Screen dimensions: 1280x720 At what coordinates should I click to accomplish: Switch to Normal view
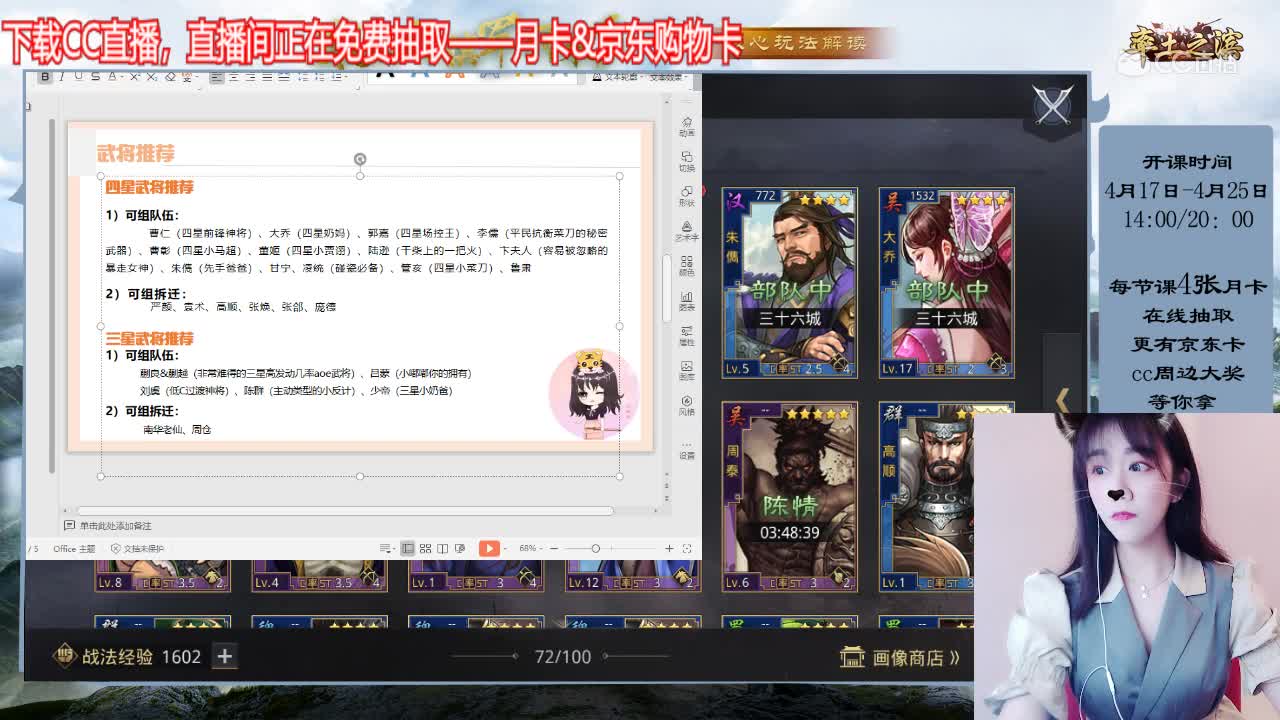pos(407,548)
